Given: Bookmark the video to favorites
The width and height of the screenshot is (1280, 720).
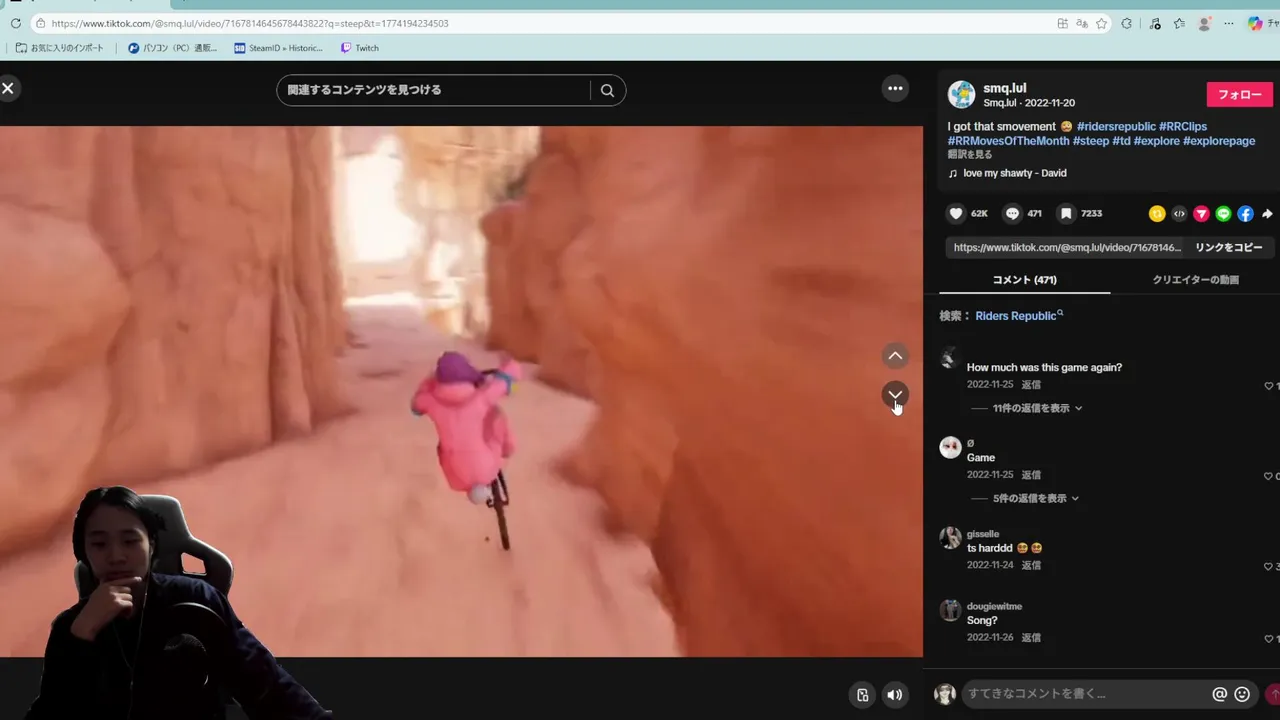Looking at the screenshot, I should [x=1066, y=213].
